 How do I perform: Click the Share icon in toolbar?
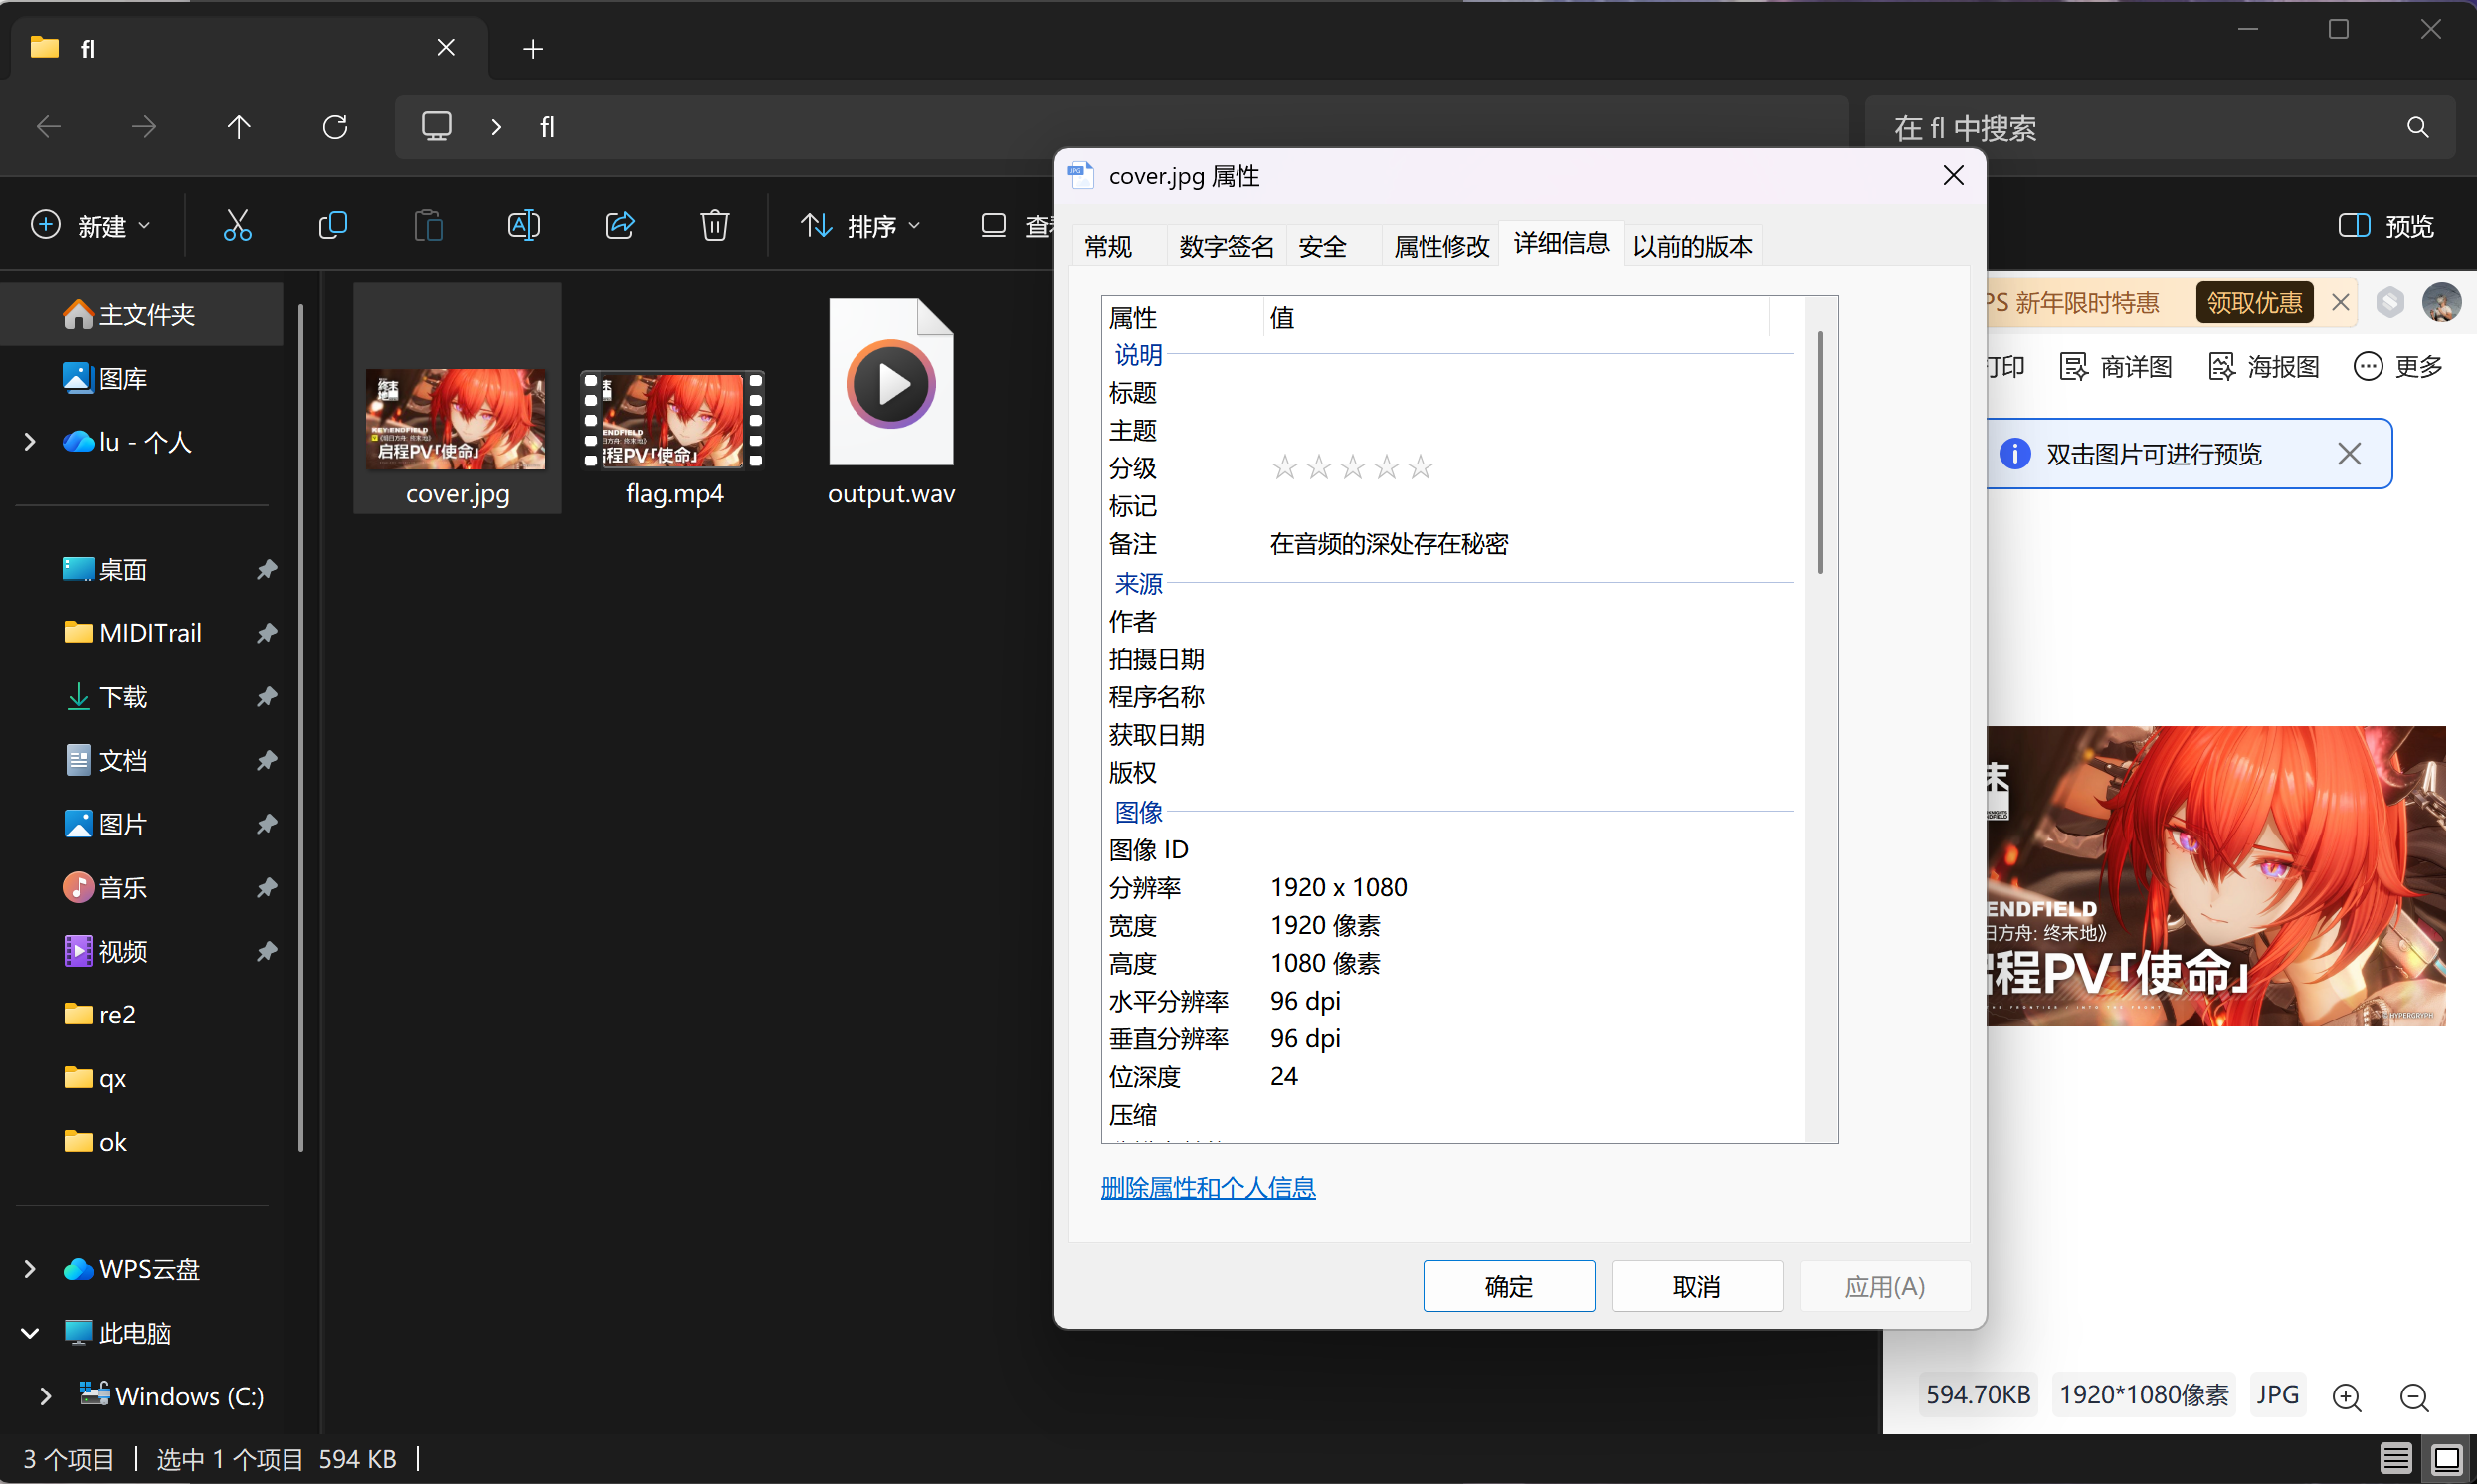pos(619,225)
